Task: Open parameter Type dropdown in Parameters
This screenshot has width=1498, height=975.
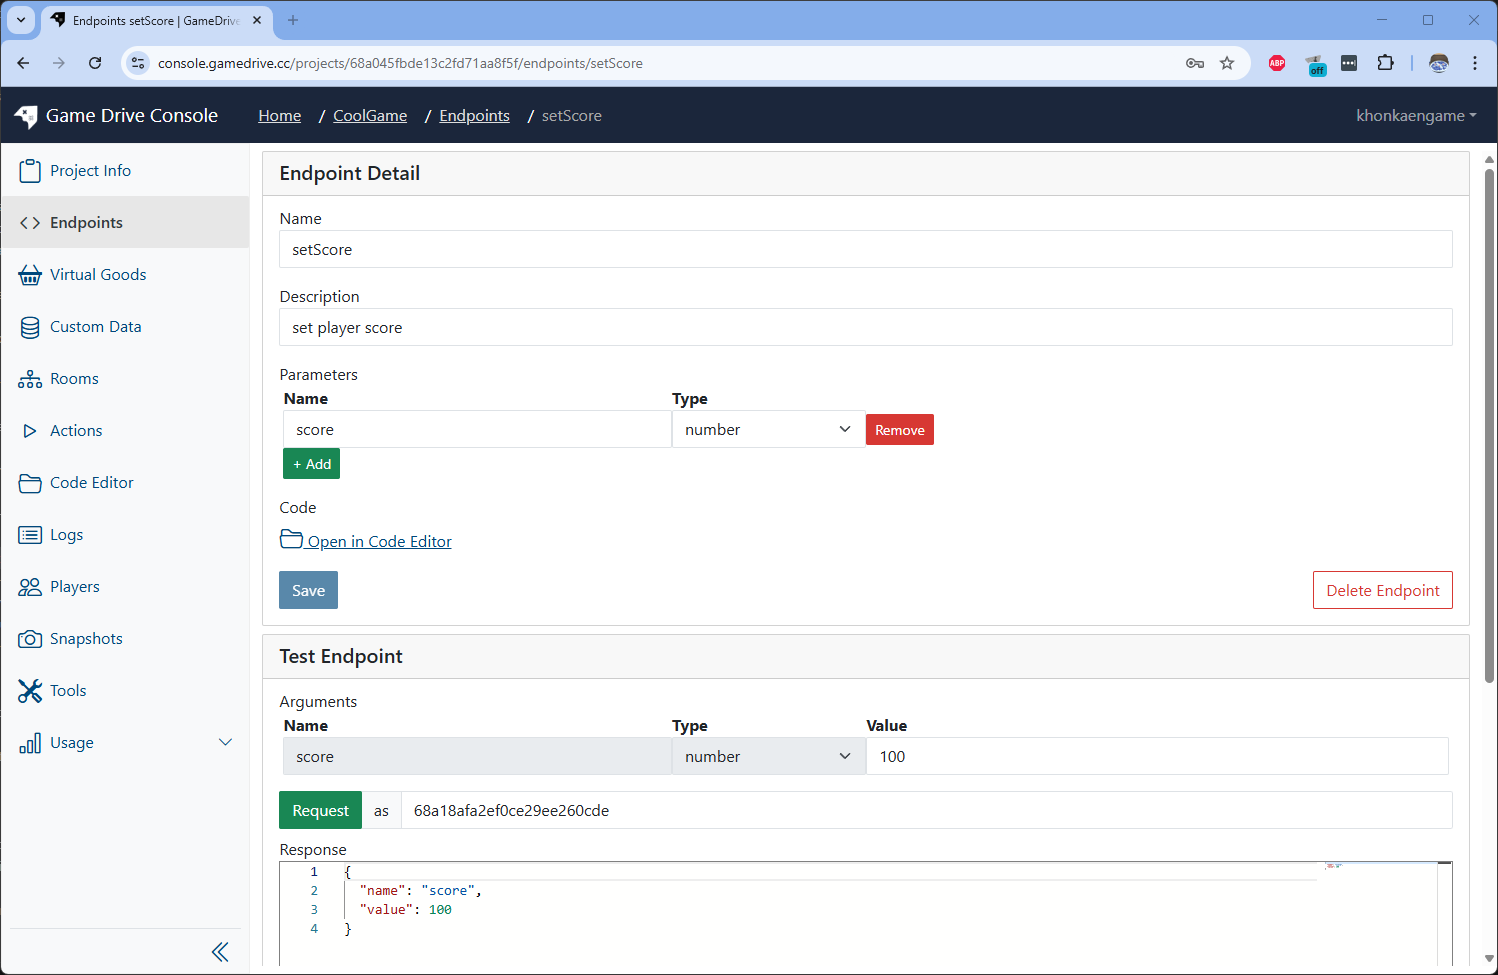Action: pyautogui.click(x=767, y=430)
